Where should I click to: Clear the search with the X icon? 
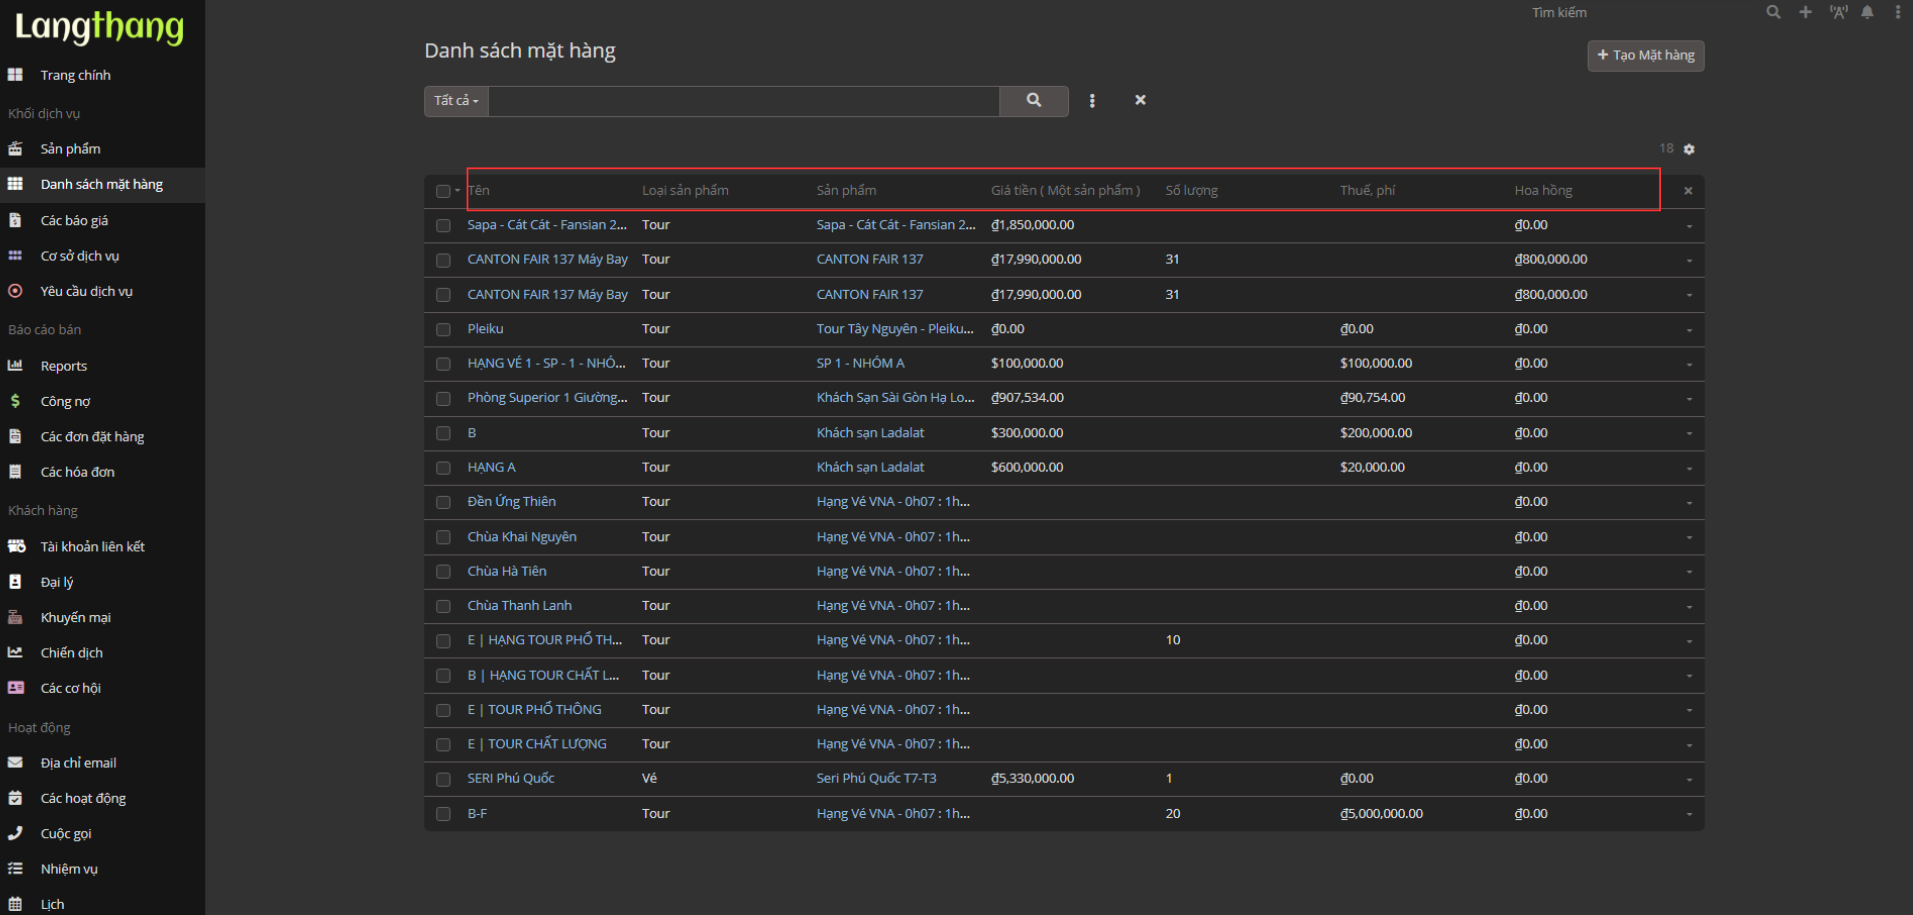[x=1140, y=100]
